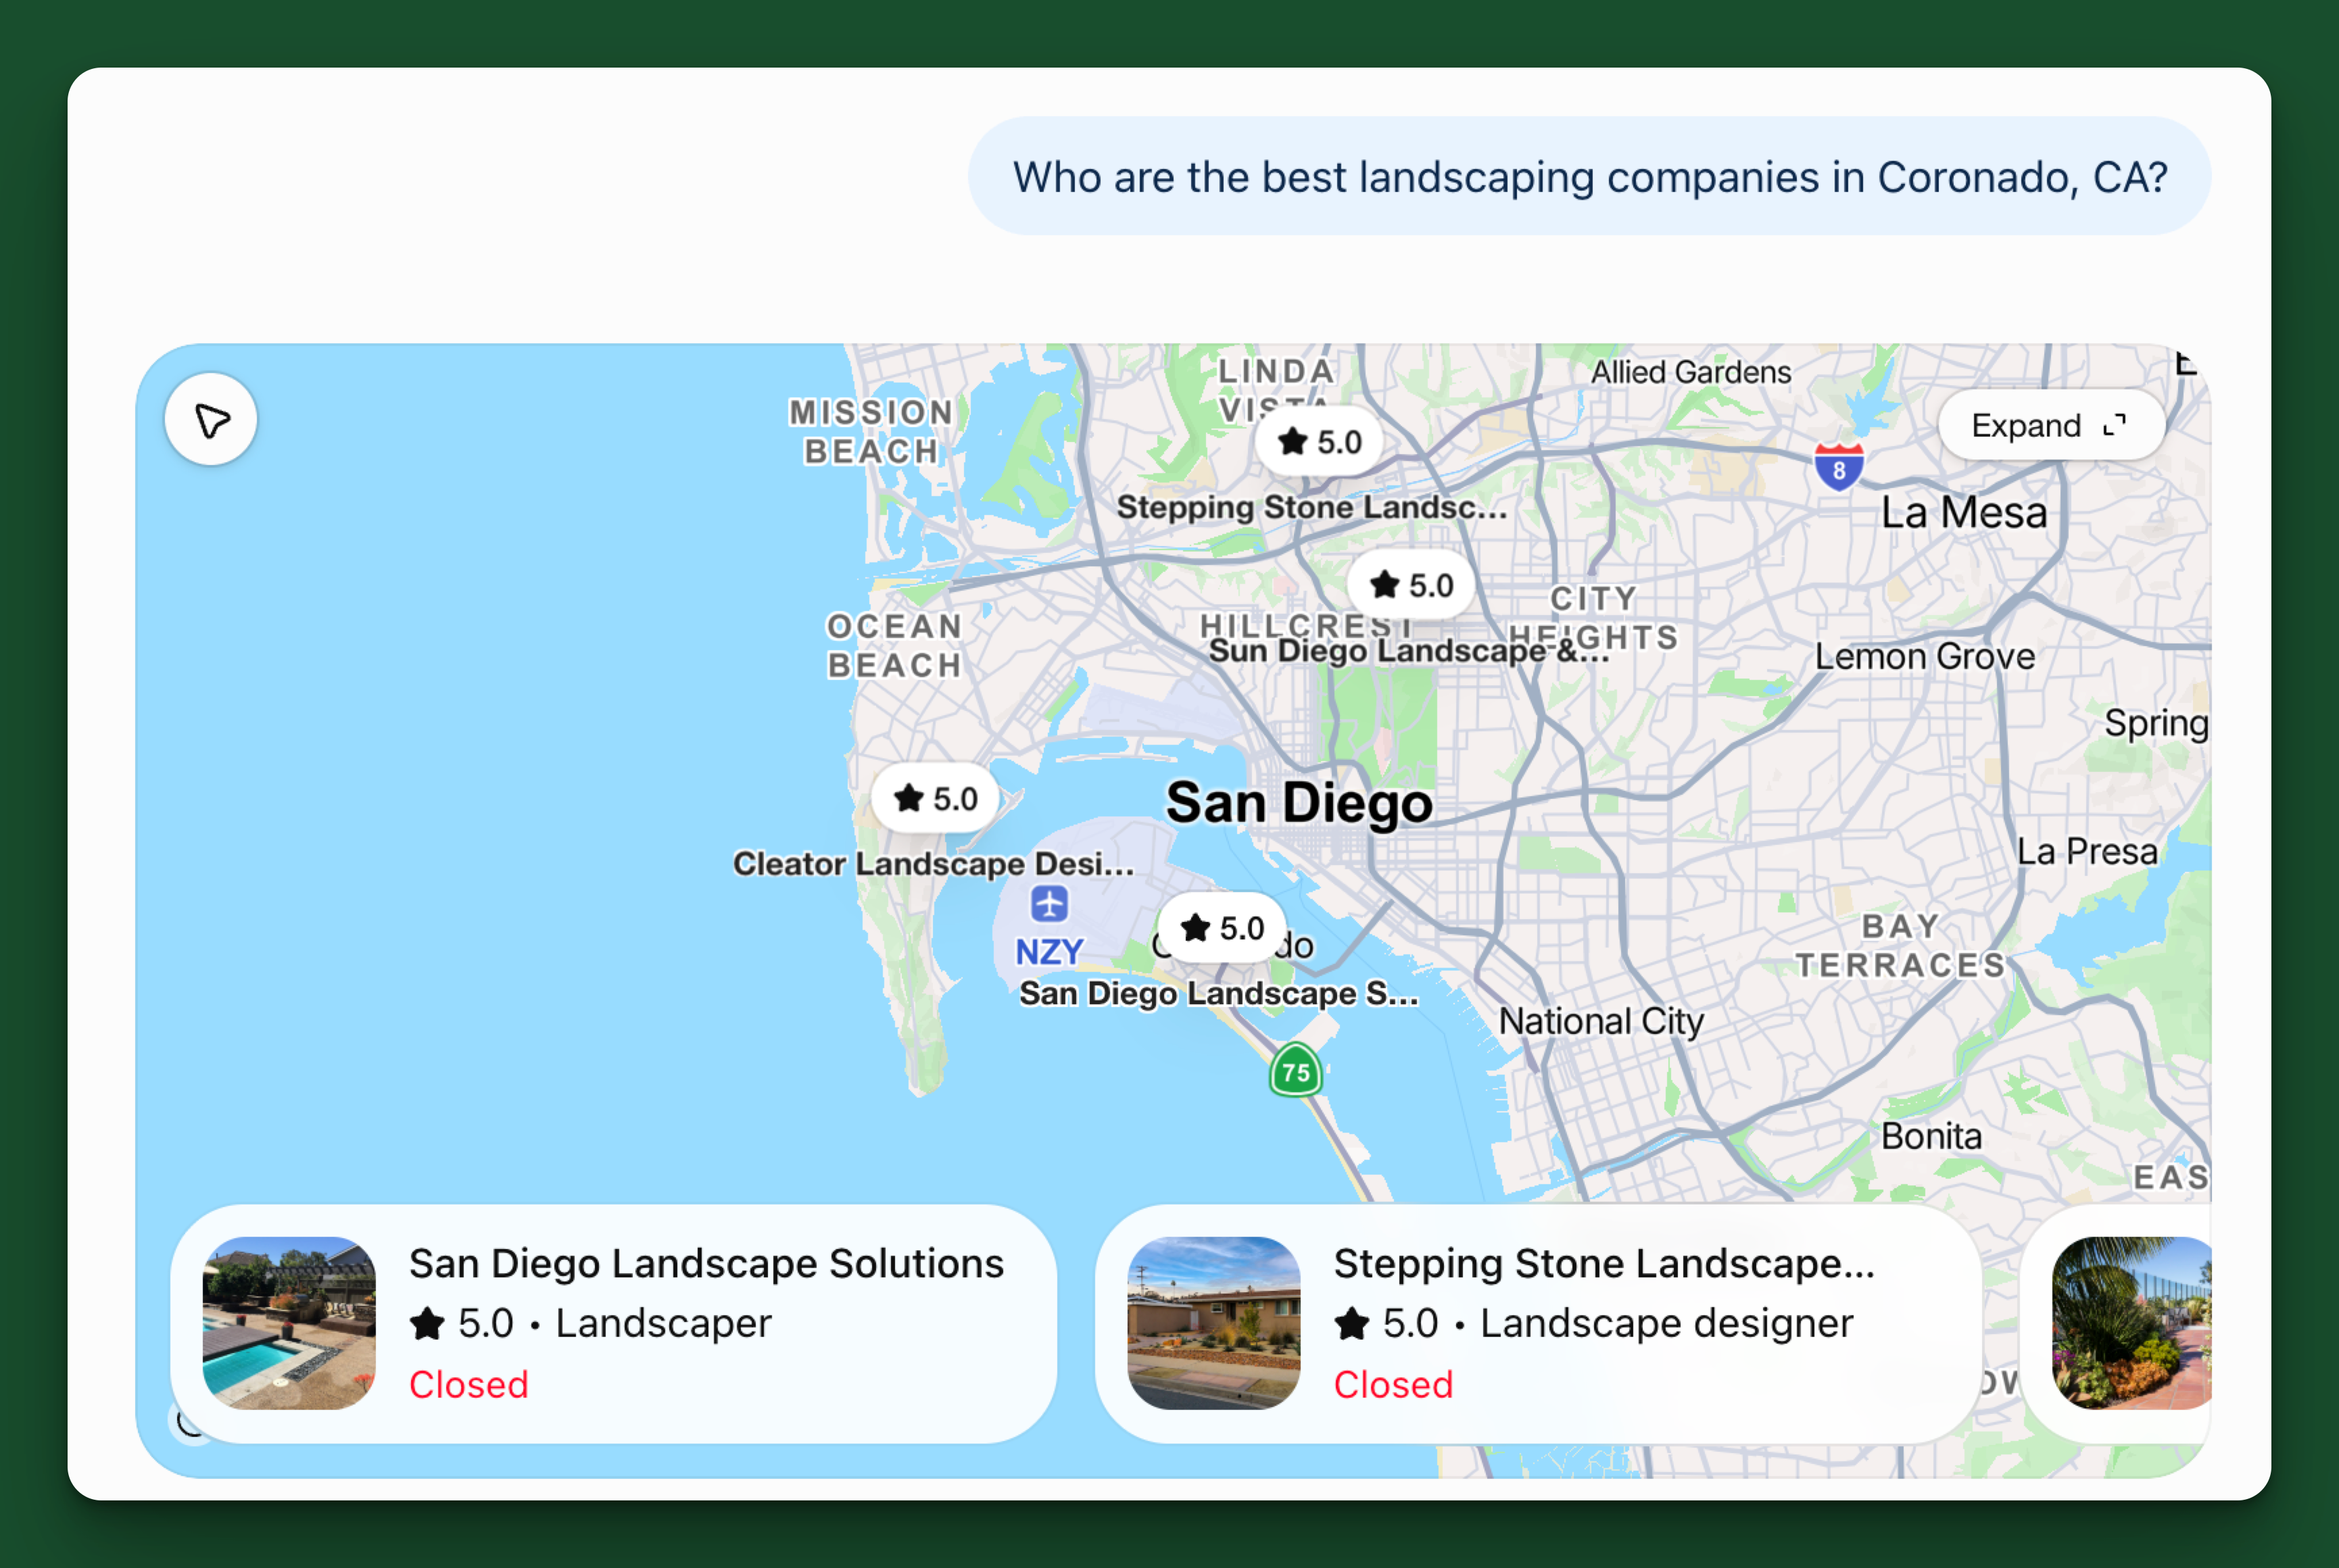Click the Route 75 highway marker
The image size is (2339, 1568).
click(x=1296, y=1071)
